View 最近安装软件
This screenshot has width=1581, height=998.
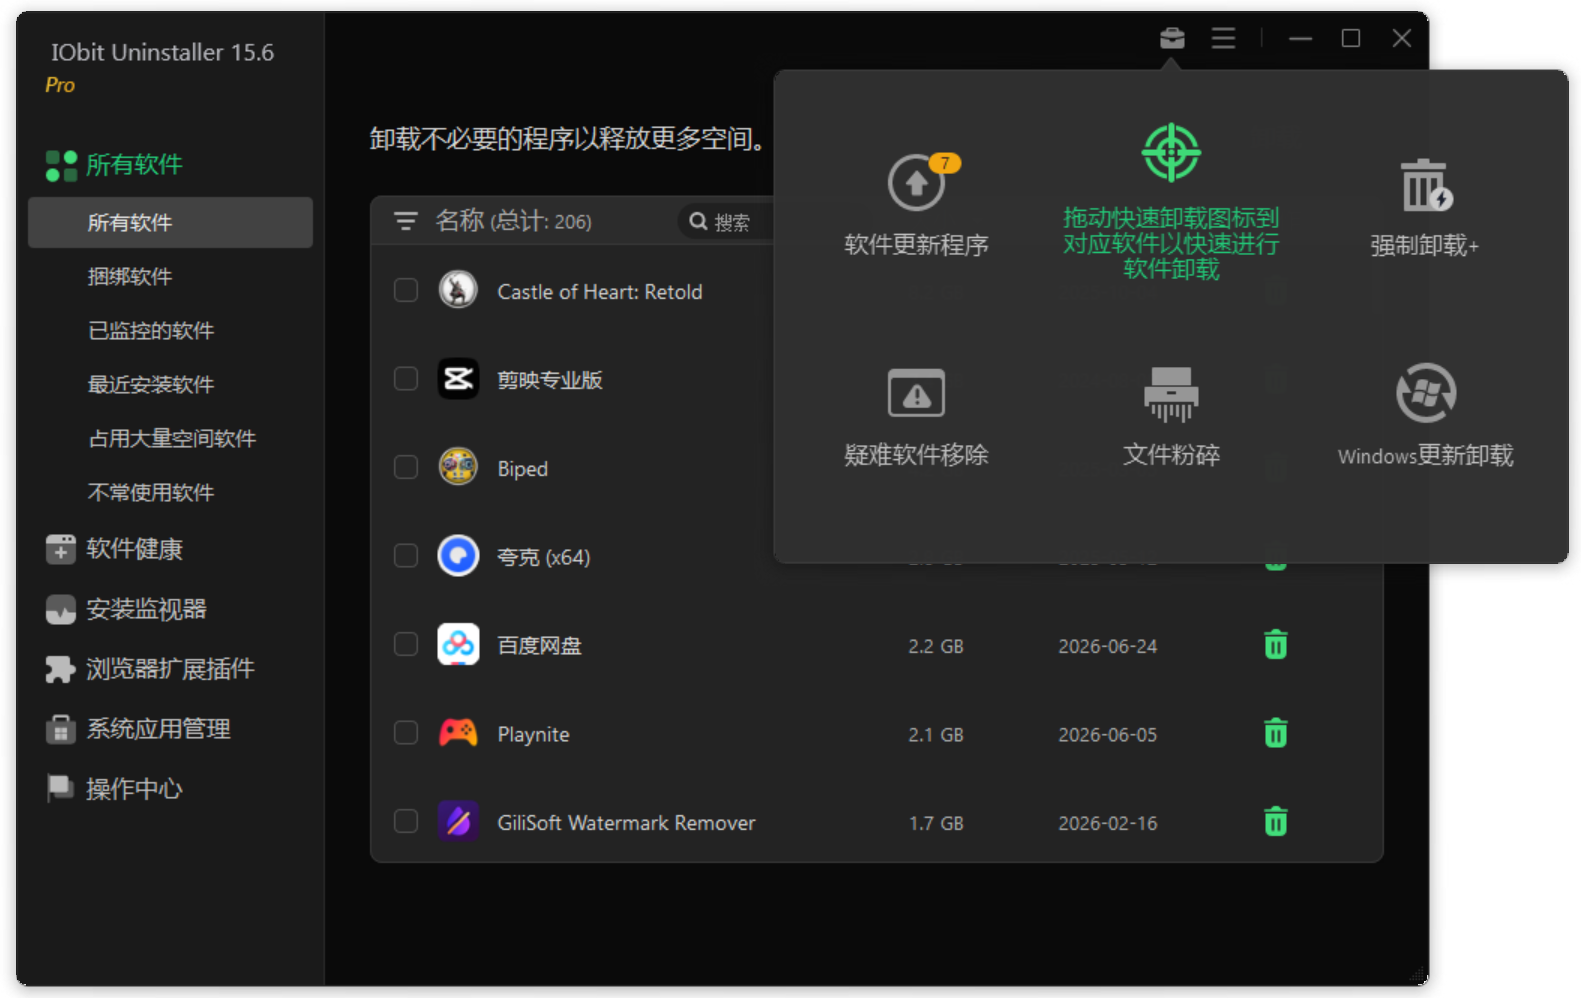pyautogui.click(x=151, y=384)
